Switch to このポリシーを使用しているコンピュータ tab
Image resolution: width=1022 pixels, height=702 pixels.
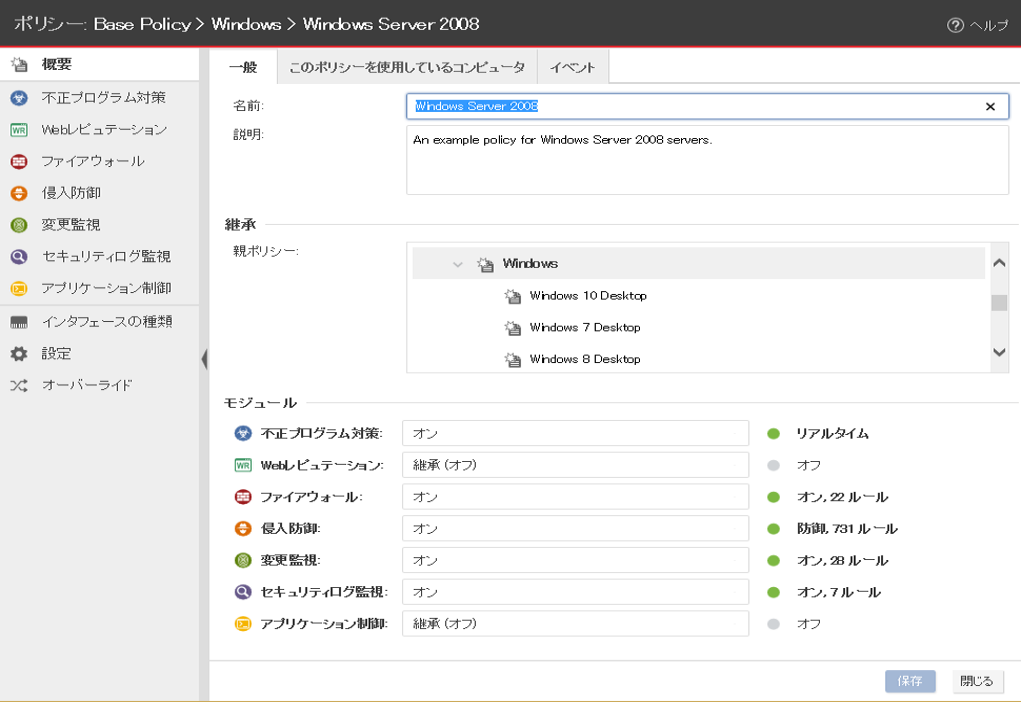tap(406, 67)
